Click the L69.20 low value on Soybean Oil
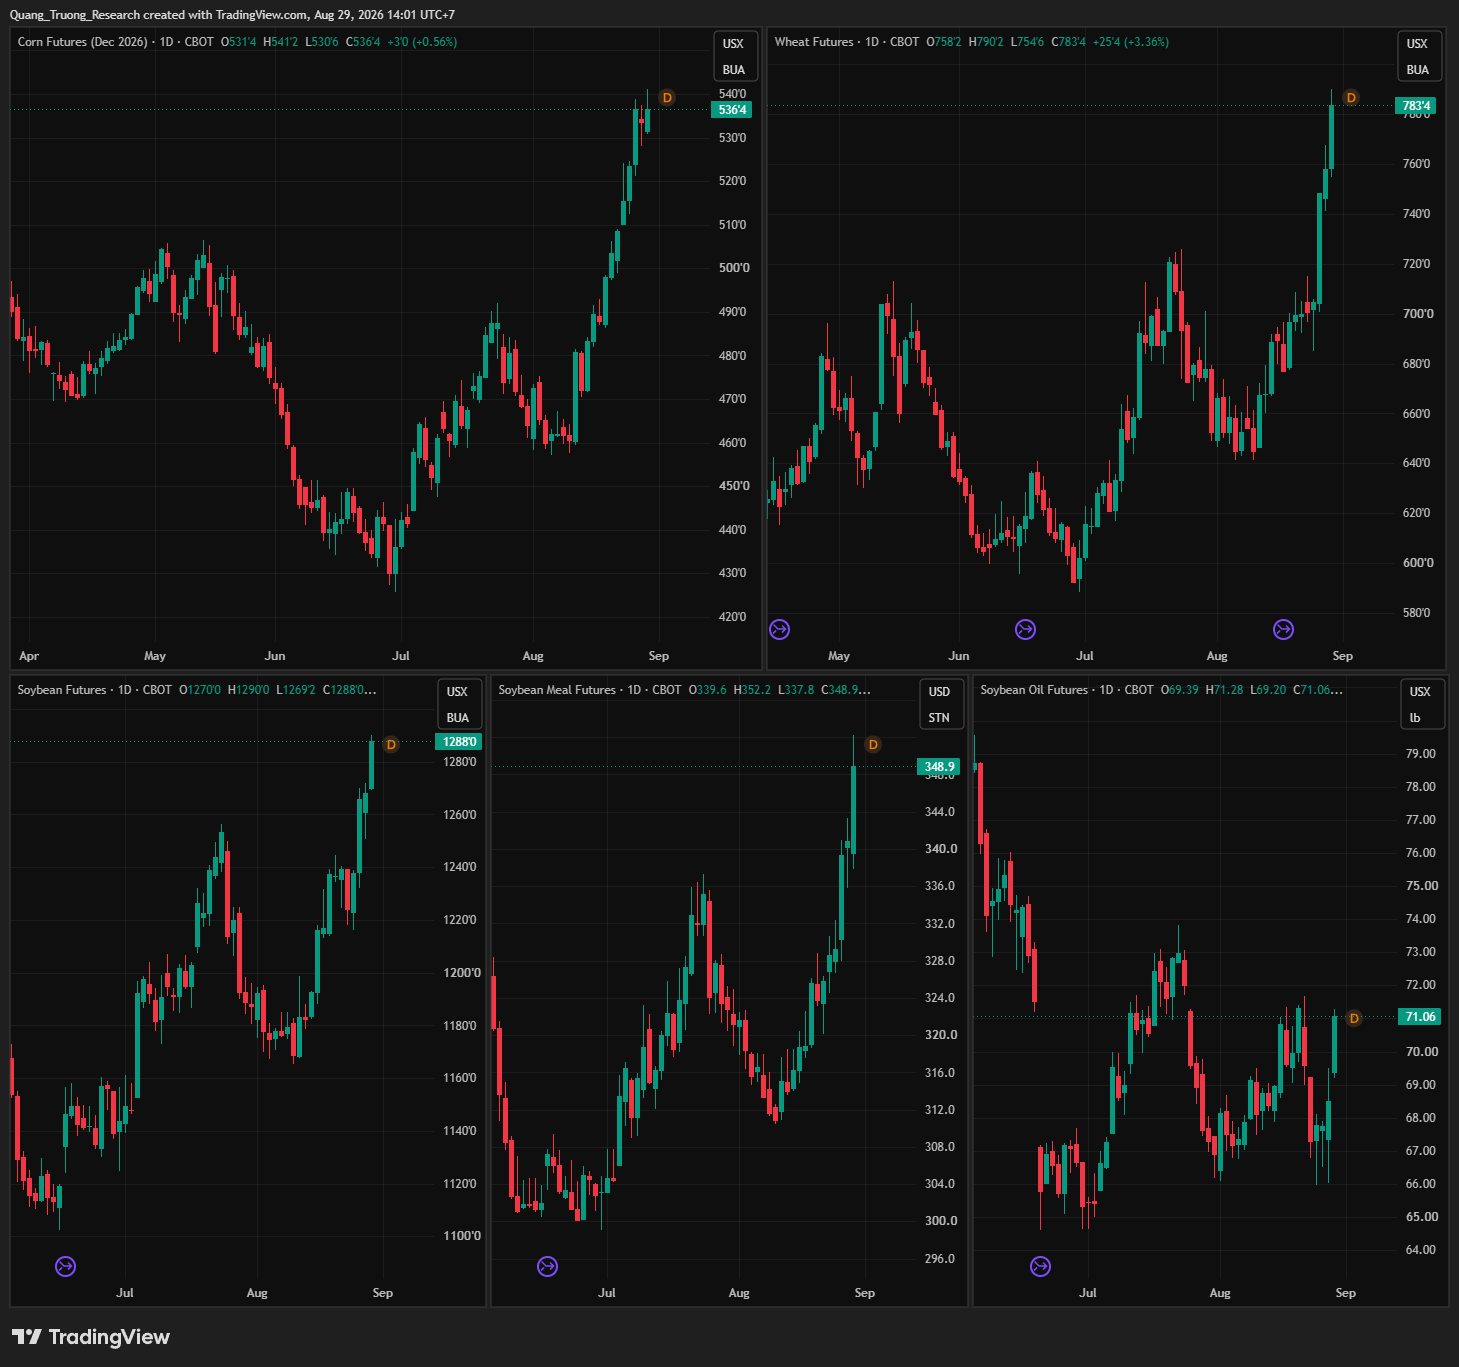1459x1367 pixels. (1268, 690)
